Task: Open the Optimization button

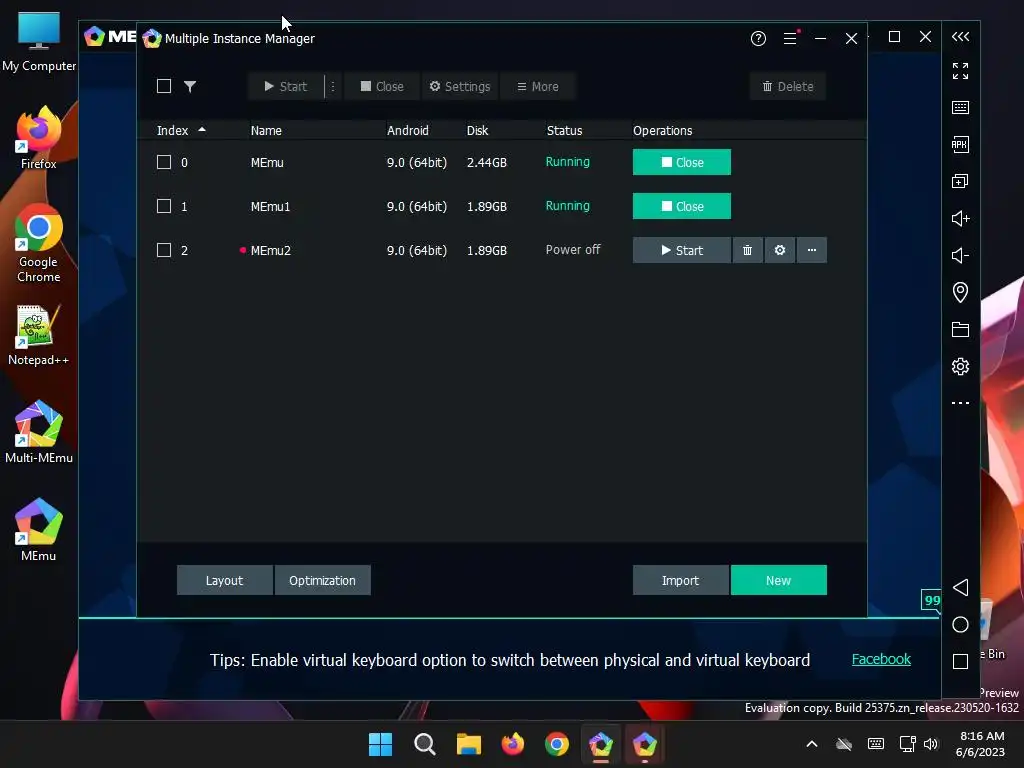Action: tap(323, 580)
